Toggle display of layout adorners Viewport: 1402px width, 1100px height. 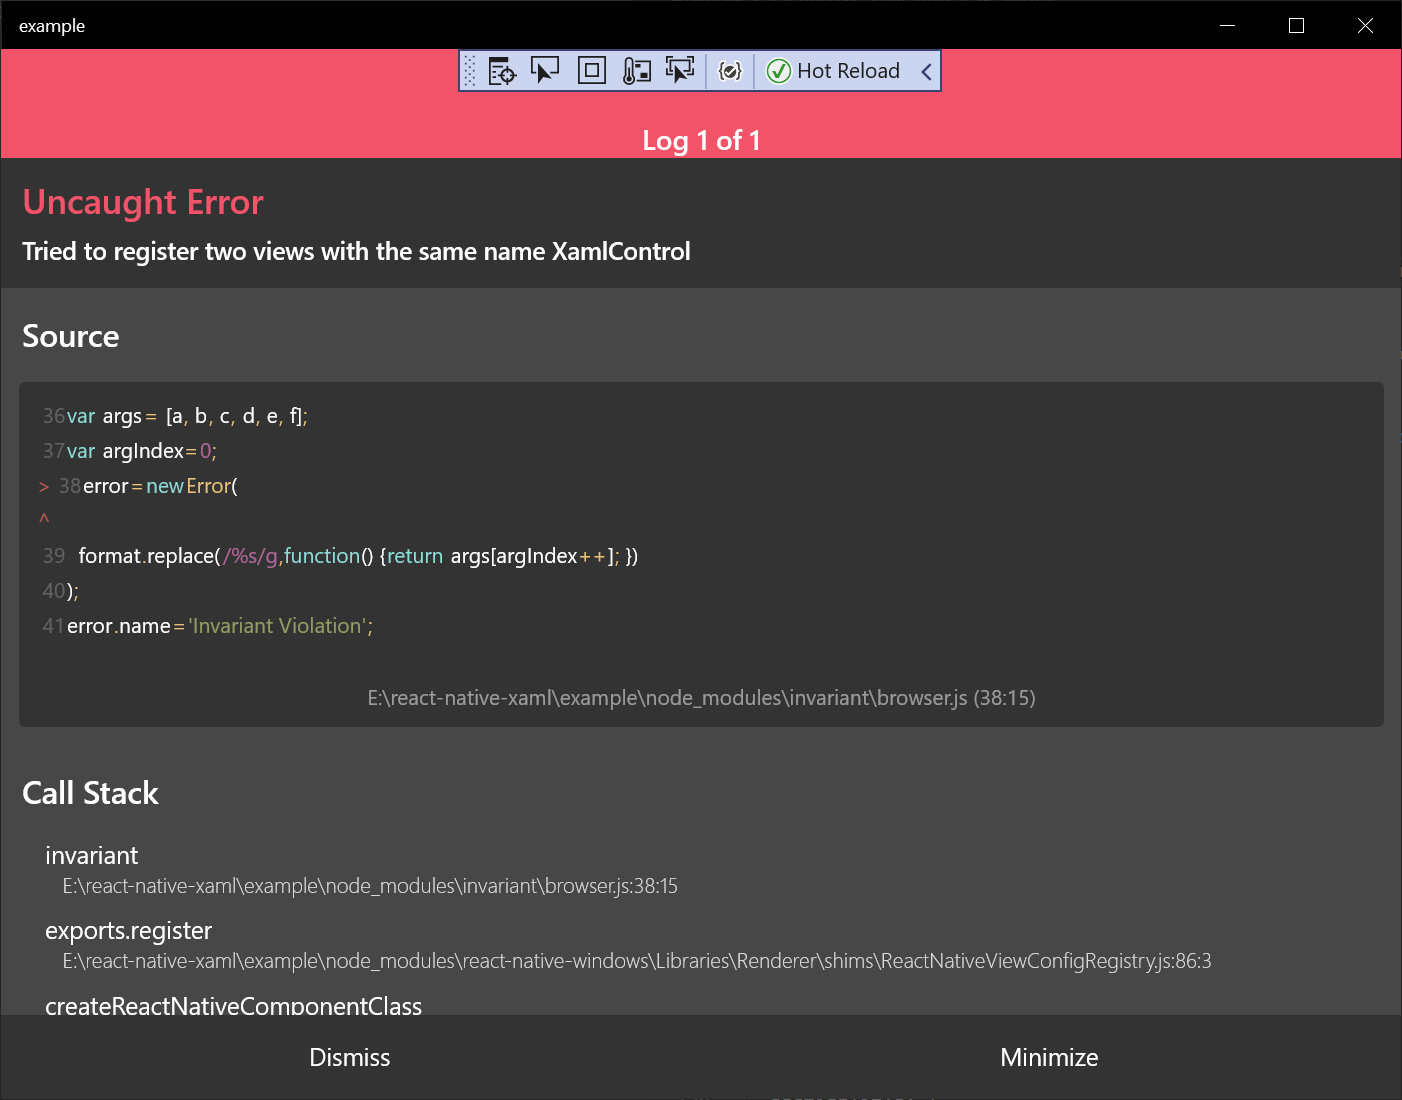[591, 70]
